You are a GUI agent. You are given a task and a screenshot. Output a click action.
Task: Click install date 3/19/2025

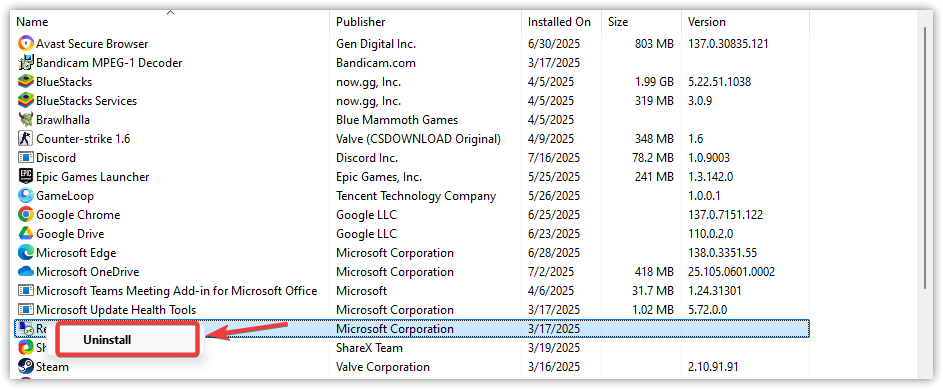coord(554,348)
